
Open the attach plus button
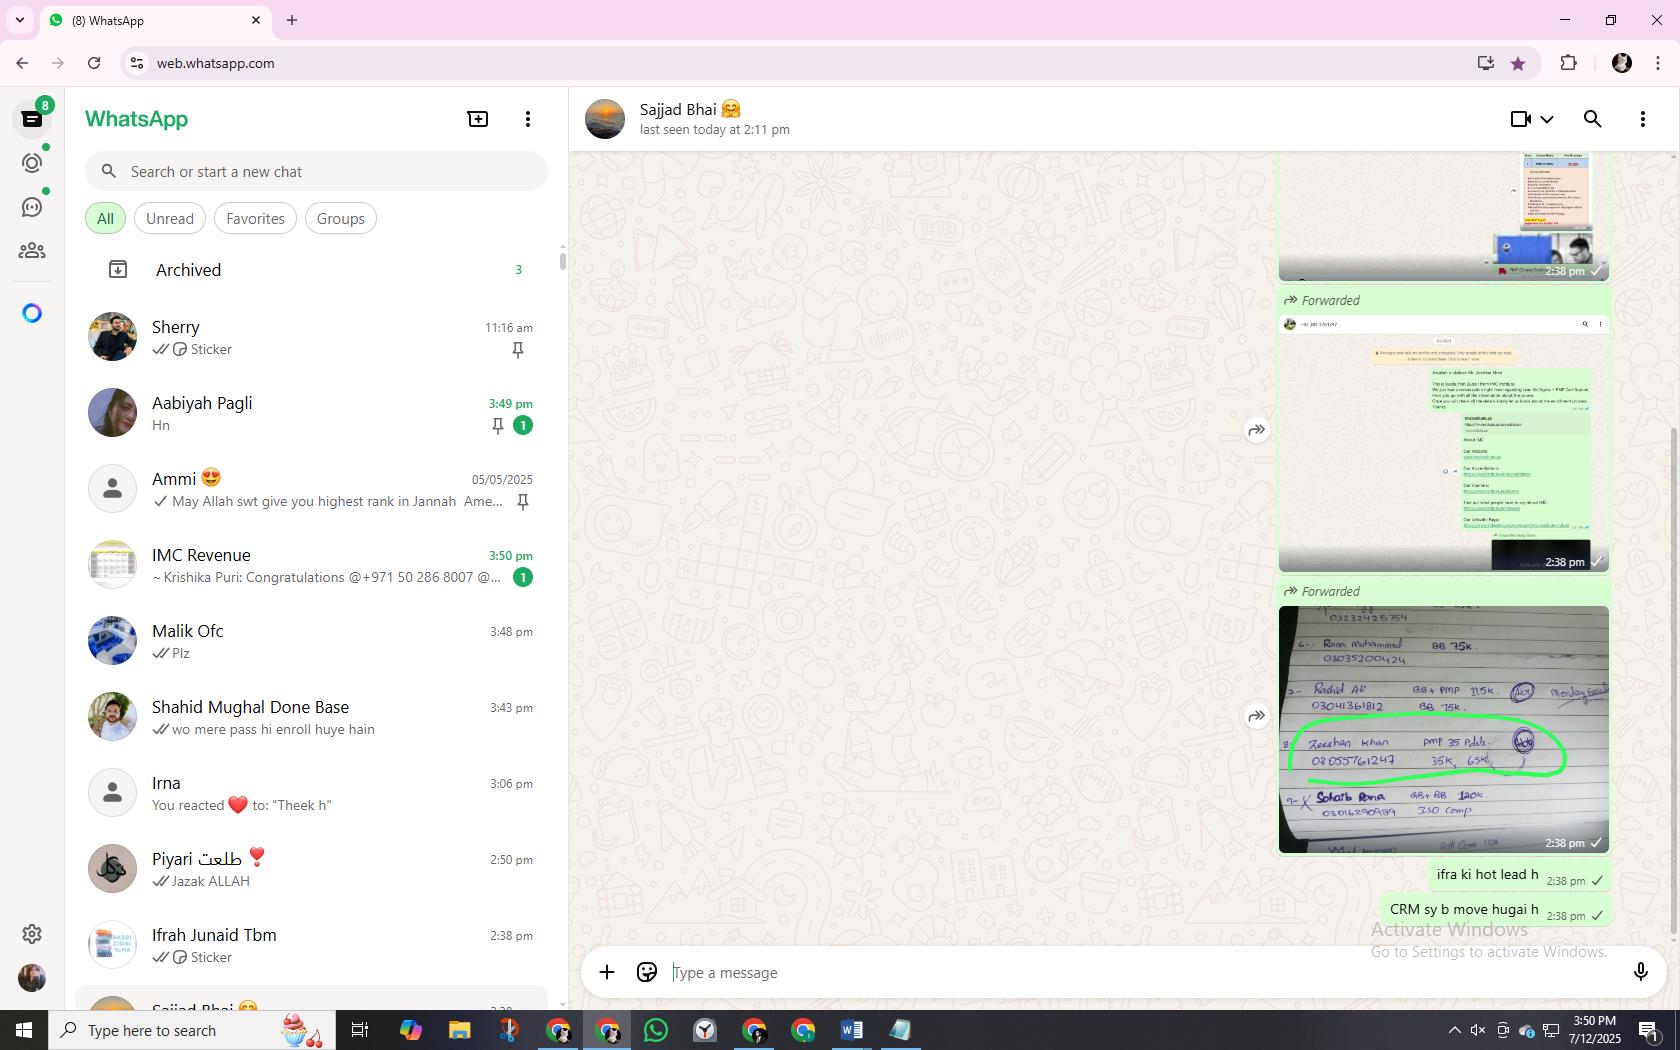[607, 972]
